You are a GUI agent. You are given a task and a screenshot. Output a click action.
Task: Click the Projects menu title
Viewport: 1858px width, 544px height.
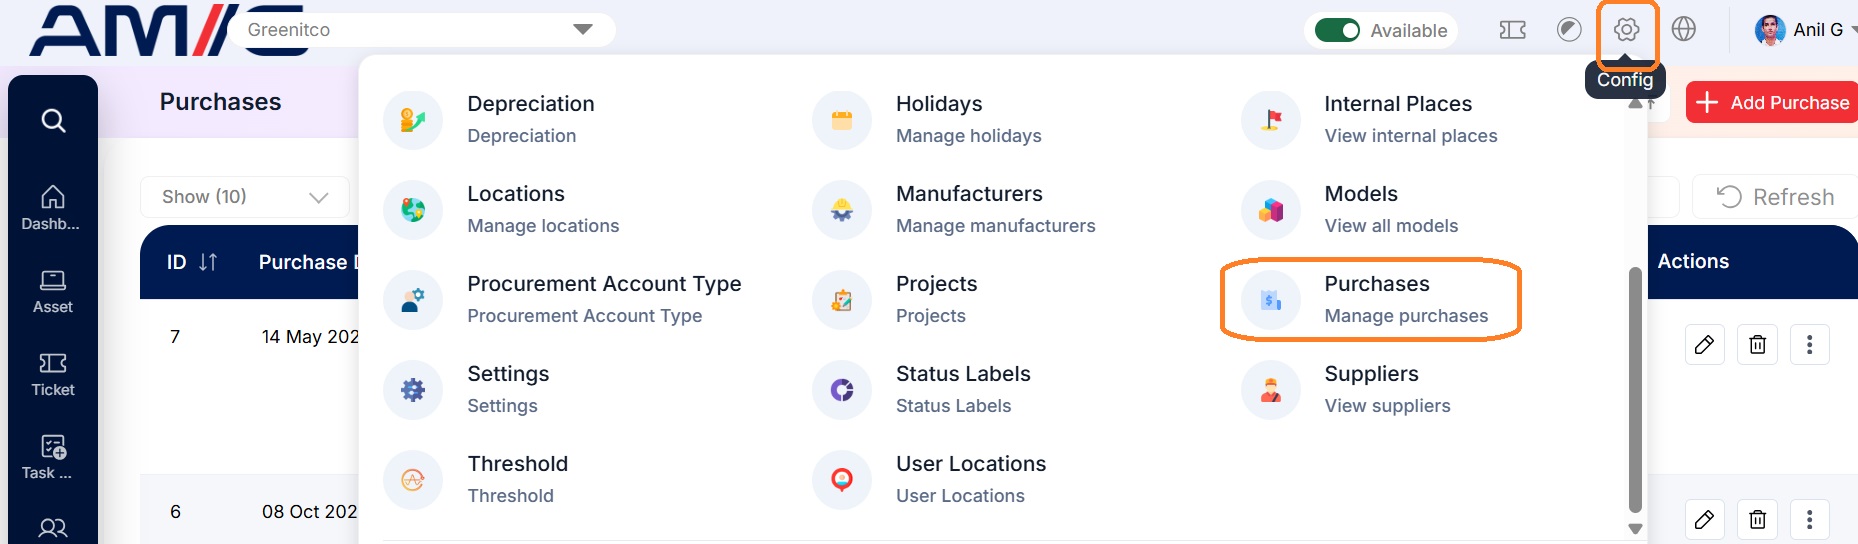[x=936, y=284]
